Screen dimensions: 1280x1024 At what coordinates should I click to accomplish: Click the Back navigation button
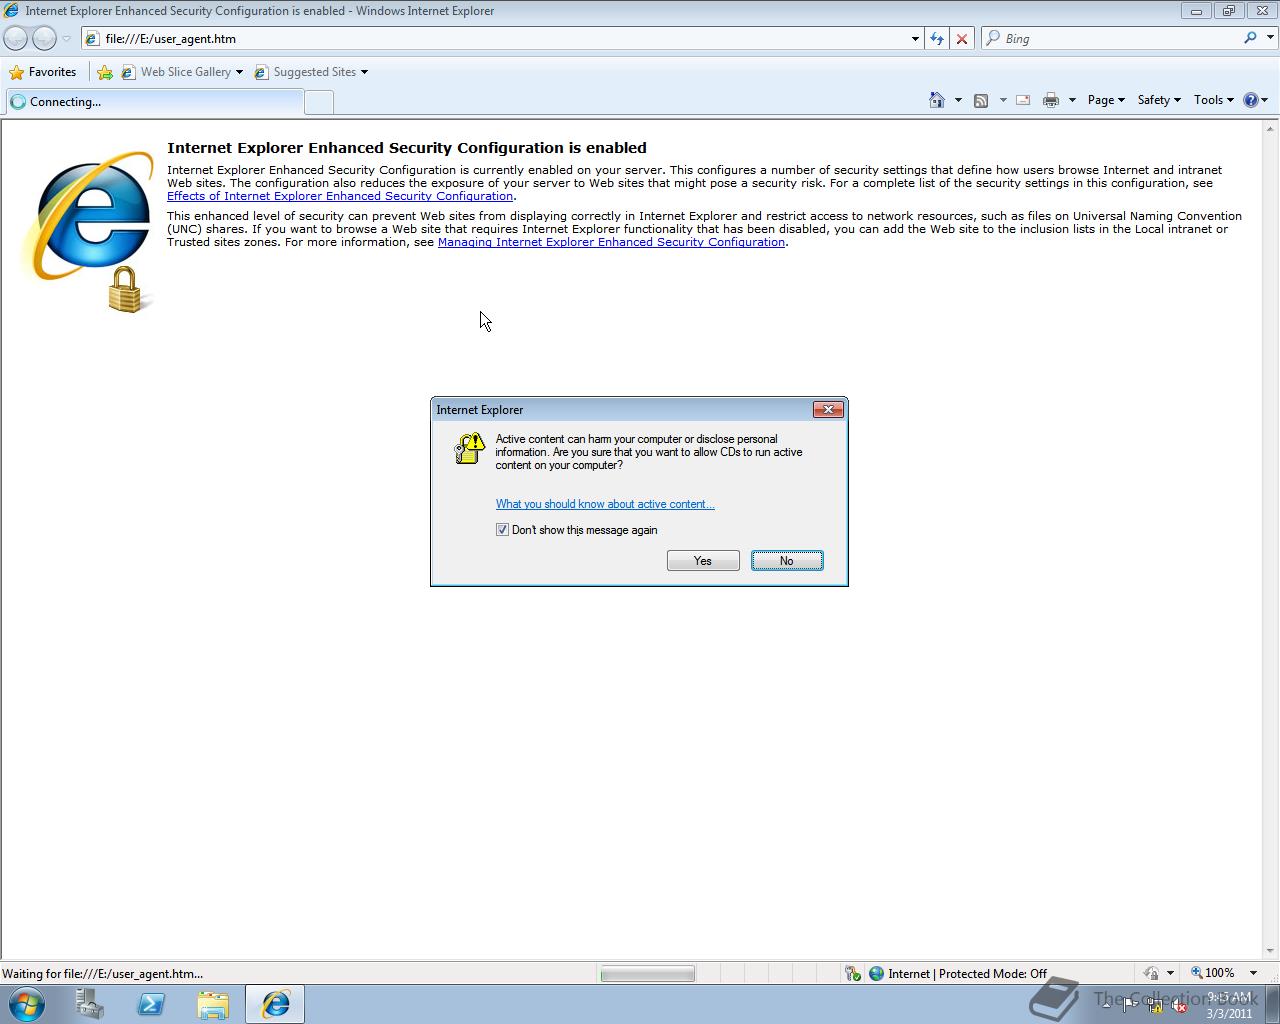pyautogui.click(x=15, y=38)
